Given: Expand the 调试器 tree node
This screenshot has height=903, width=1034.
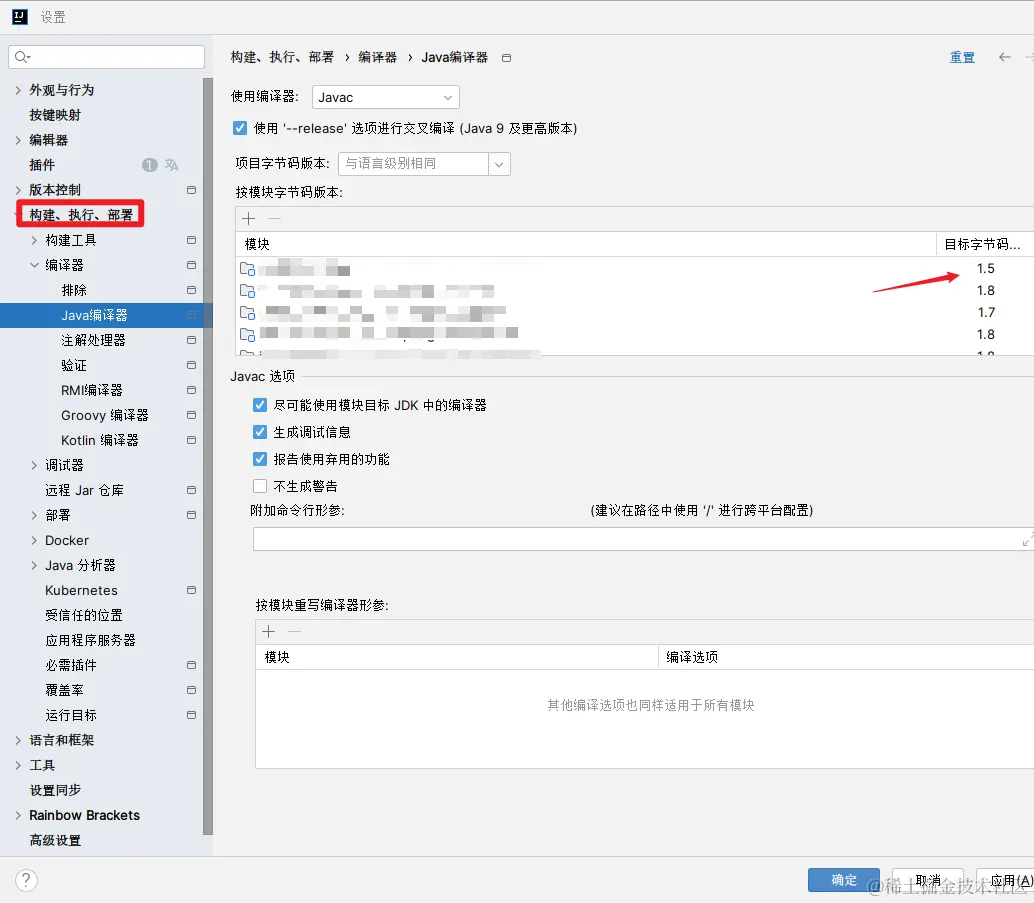Looking at the screenshot, I should coord(34,466).
